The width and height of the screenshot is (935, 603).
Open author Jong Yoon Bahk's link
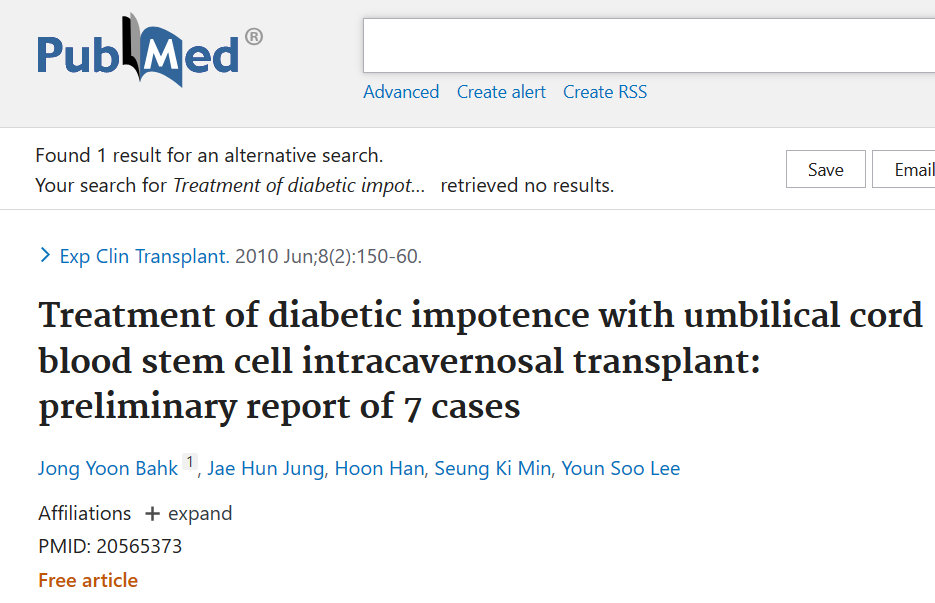click(108, 469)
